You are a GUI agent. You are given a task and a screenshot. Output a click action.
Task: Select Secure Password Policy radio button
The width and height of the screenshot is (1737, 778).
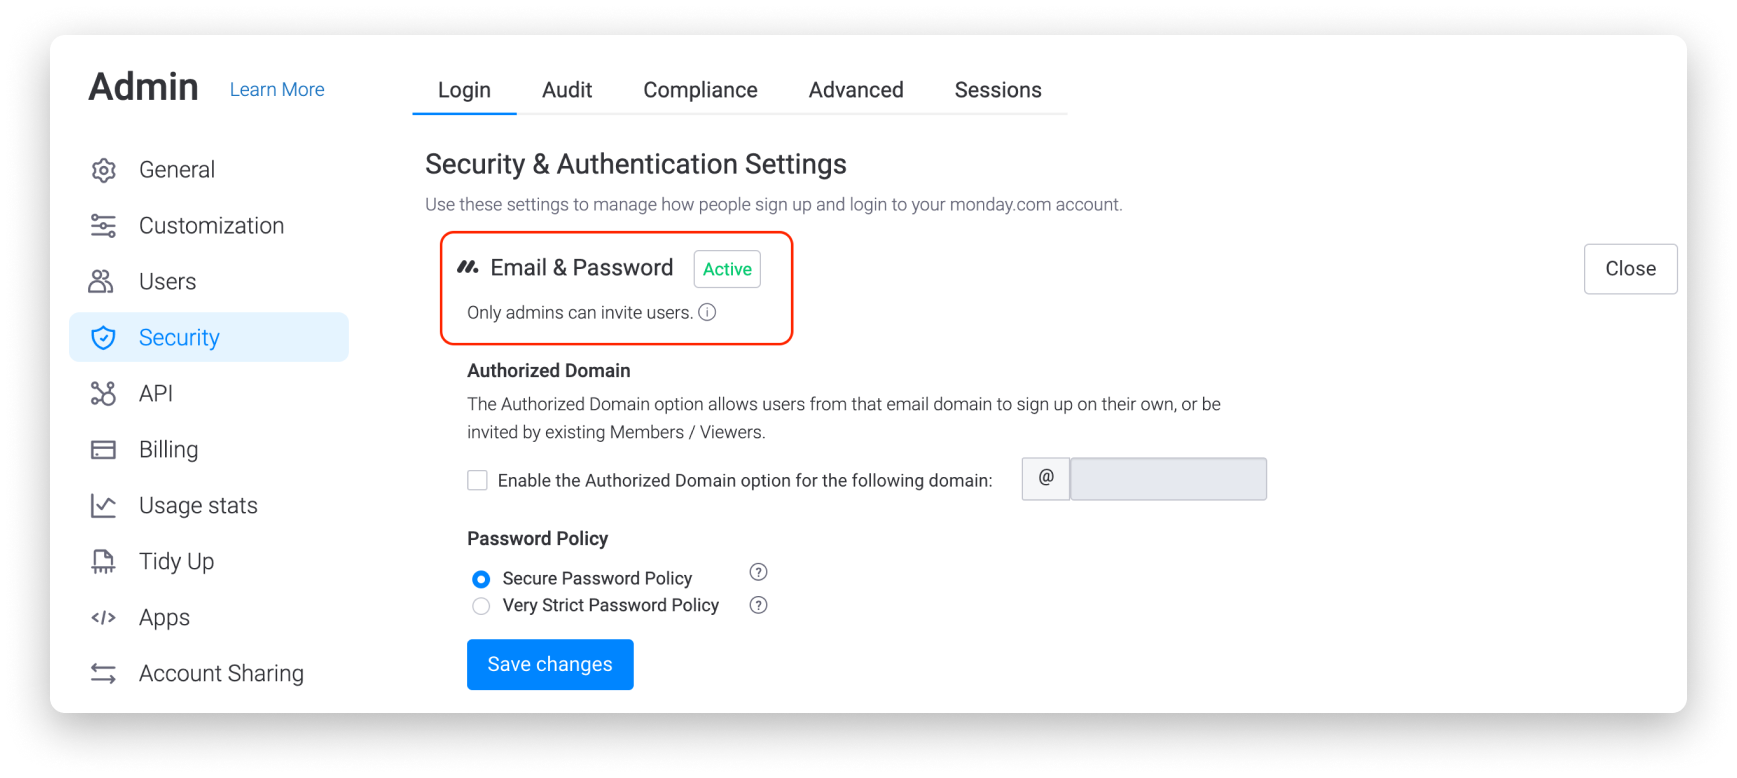(x=481, y=579)
